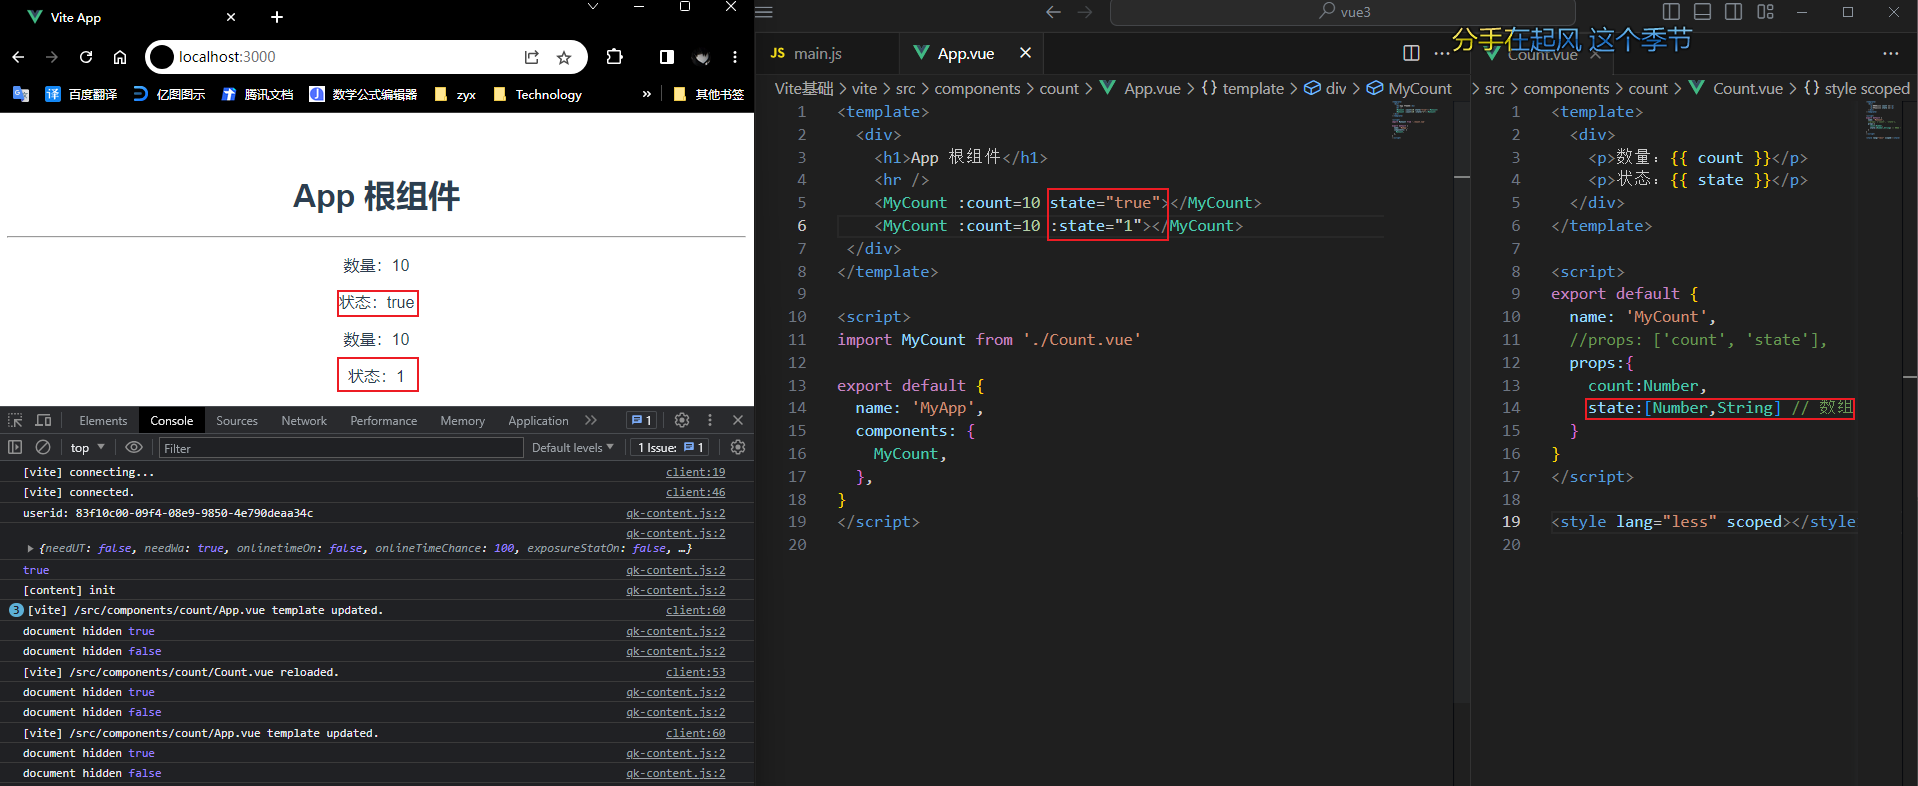The height and width of the screenshot is (786, 1918).
Task: Select the Console tab in DevTools
Action: click(172, 421)
